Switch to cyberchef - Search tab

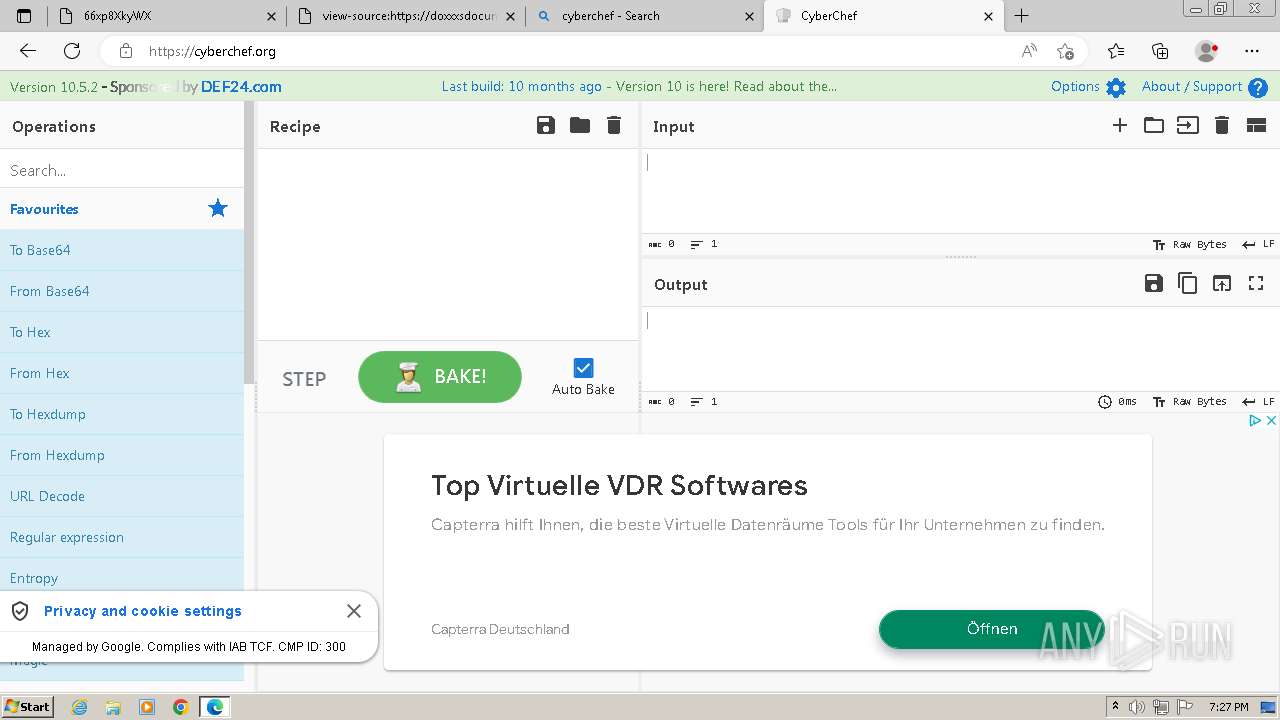tap(644, 16)
